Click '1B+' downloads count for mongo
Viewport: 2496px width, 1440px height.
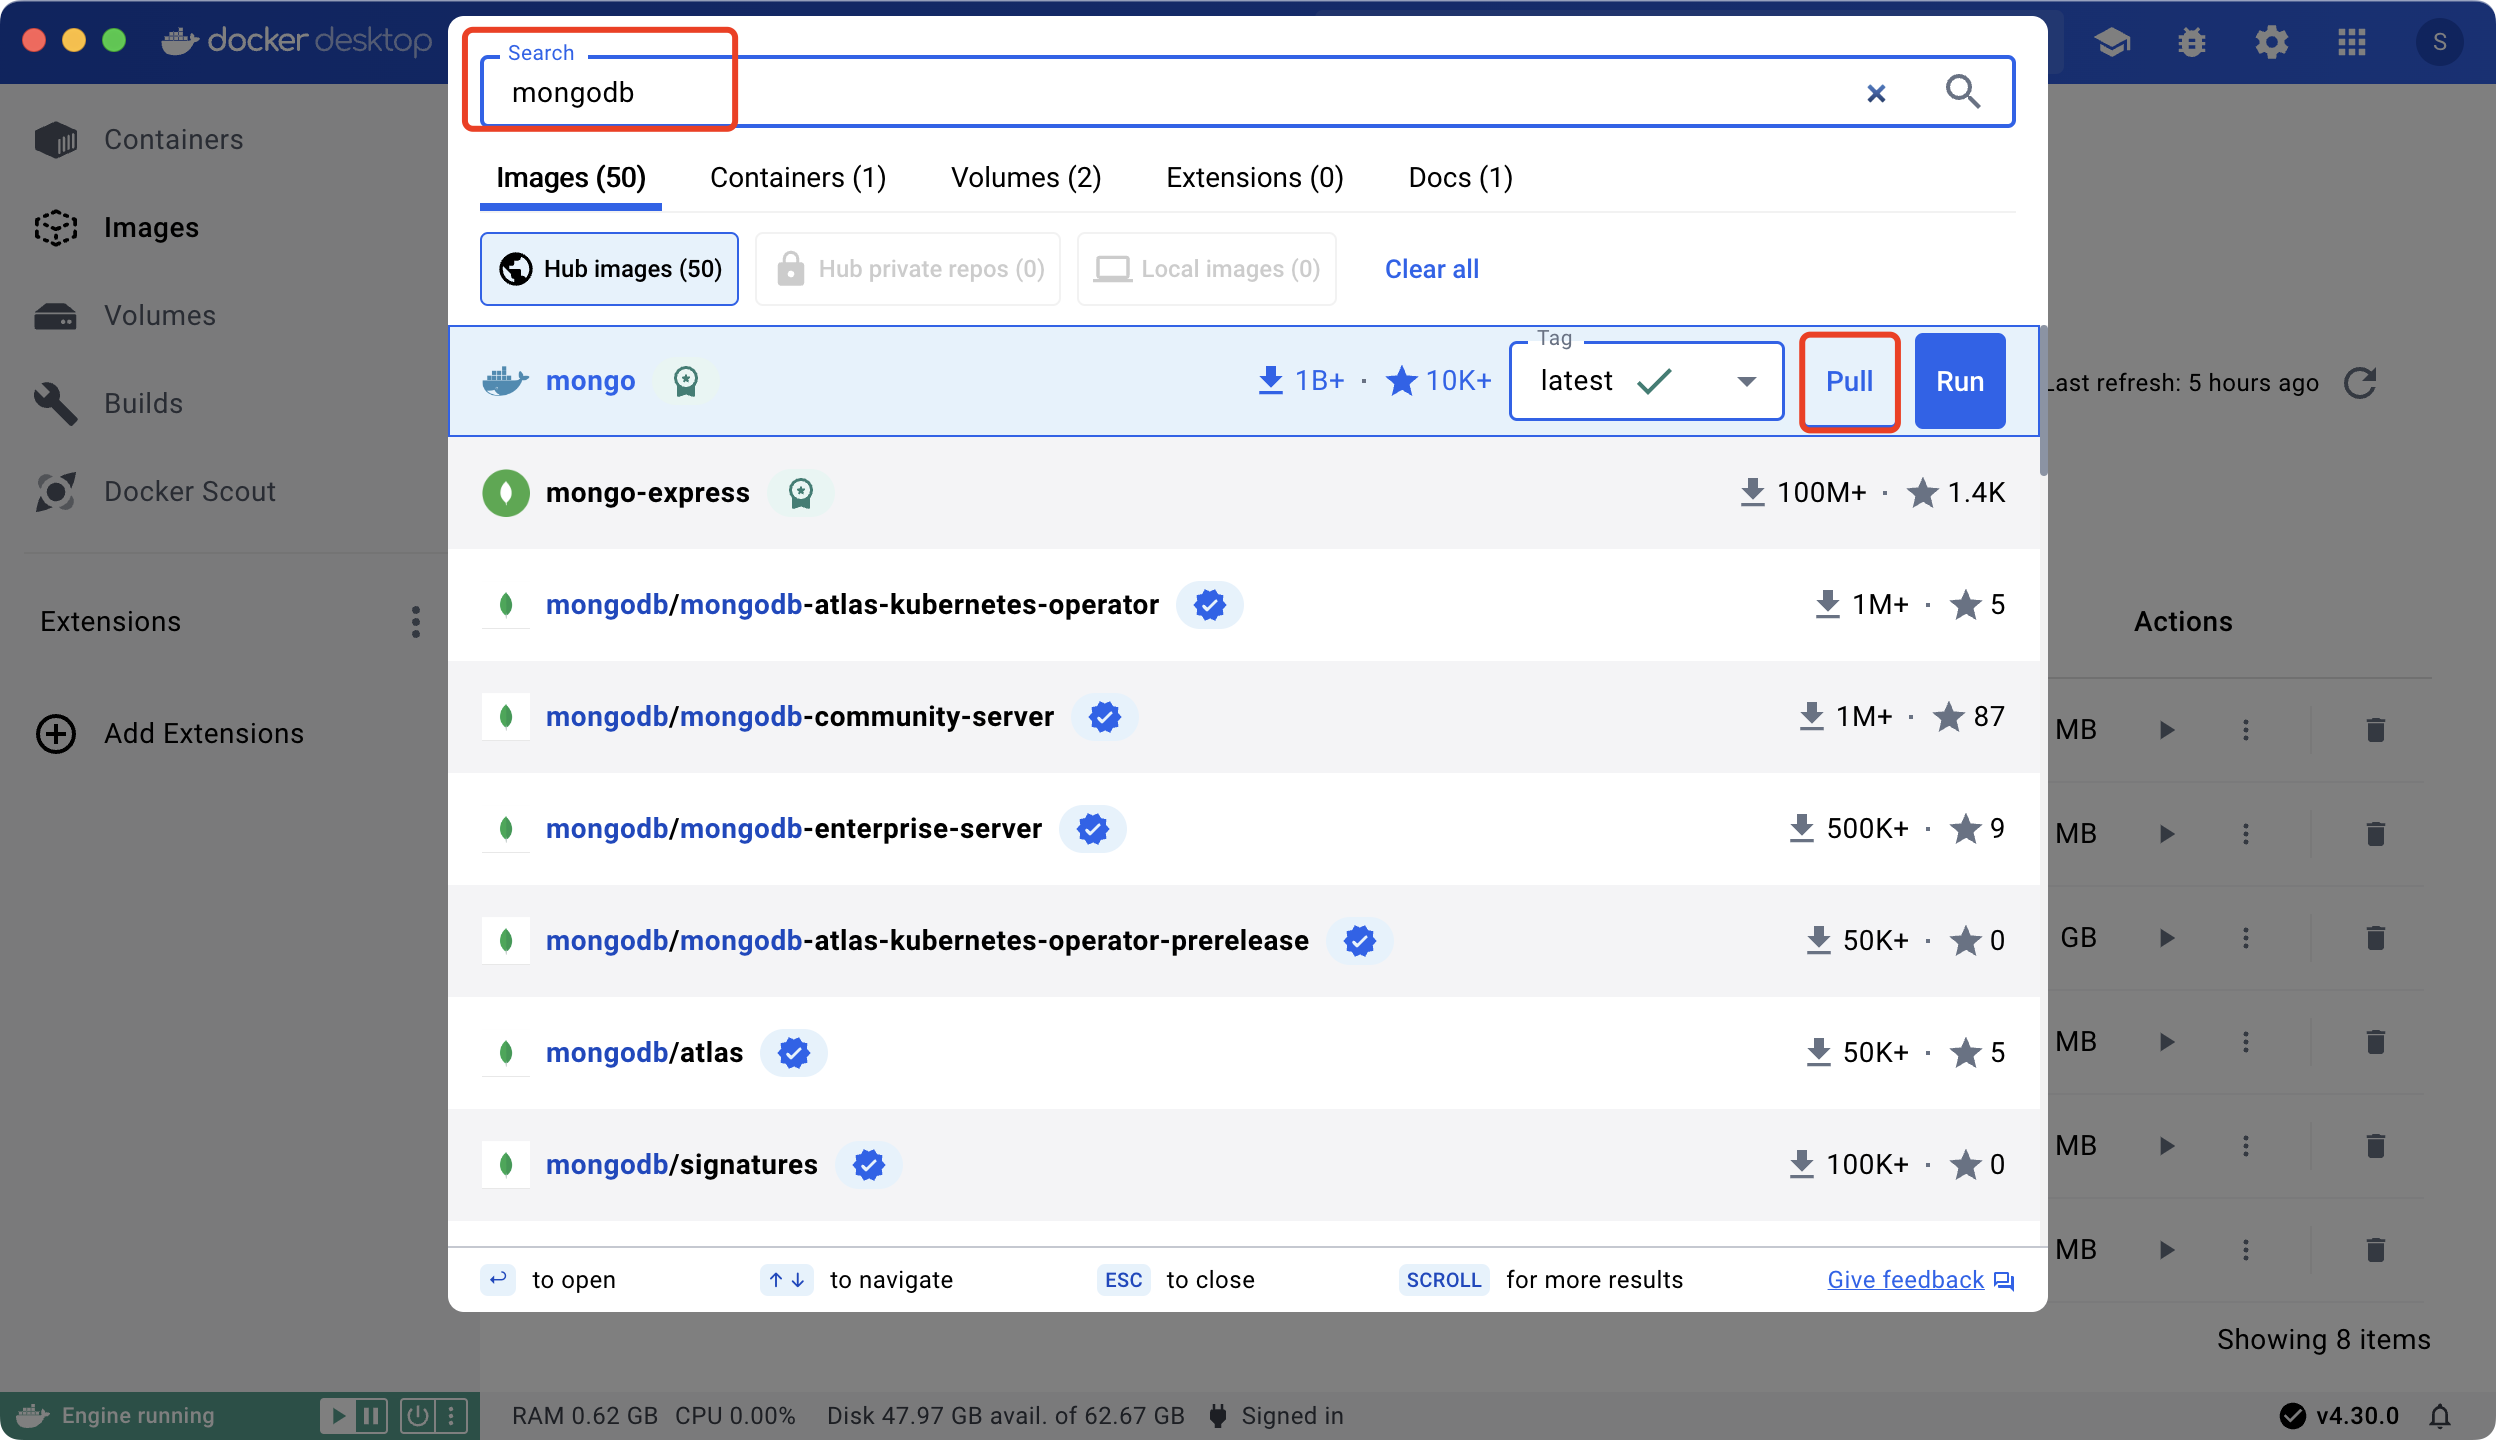(1319, 381)
